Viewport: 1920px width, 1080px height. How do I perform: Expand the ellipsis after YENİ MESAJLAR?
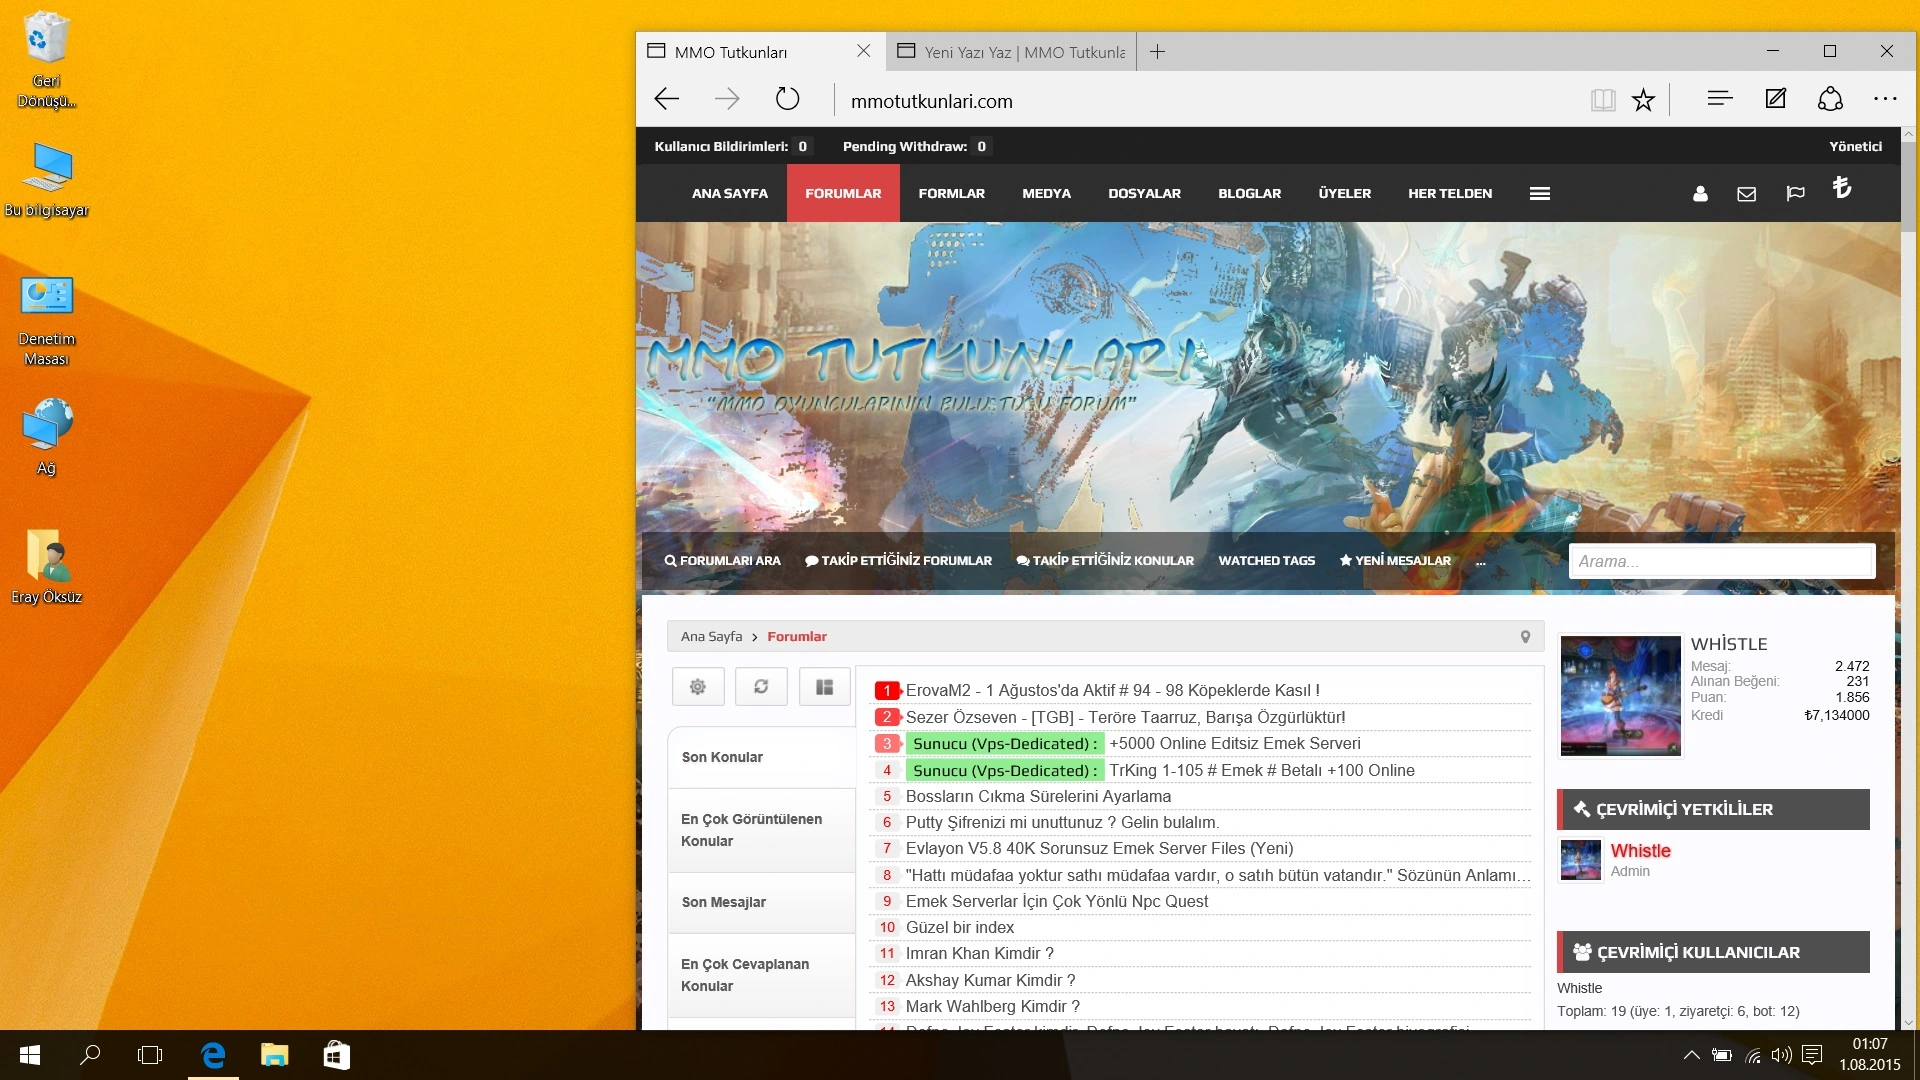tap(1481, 561)
